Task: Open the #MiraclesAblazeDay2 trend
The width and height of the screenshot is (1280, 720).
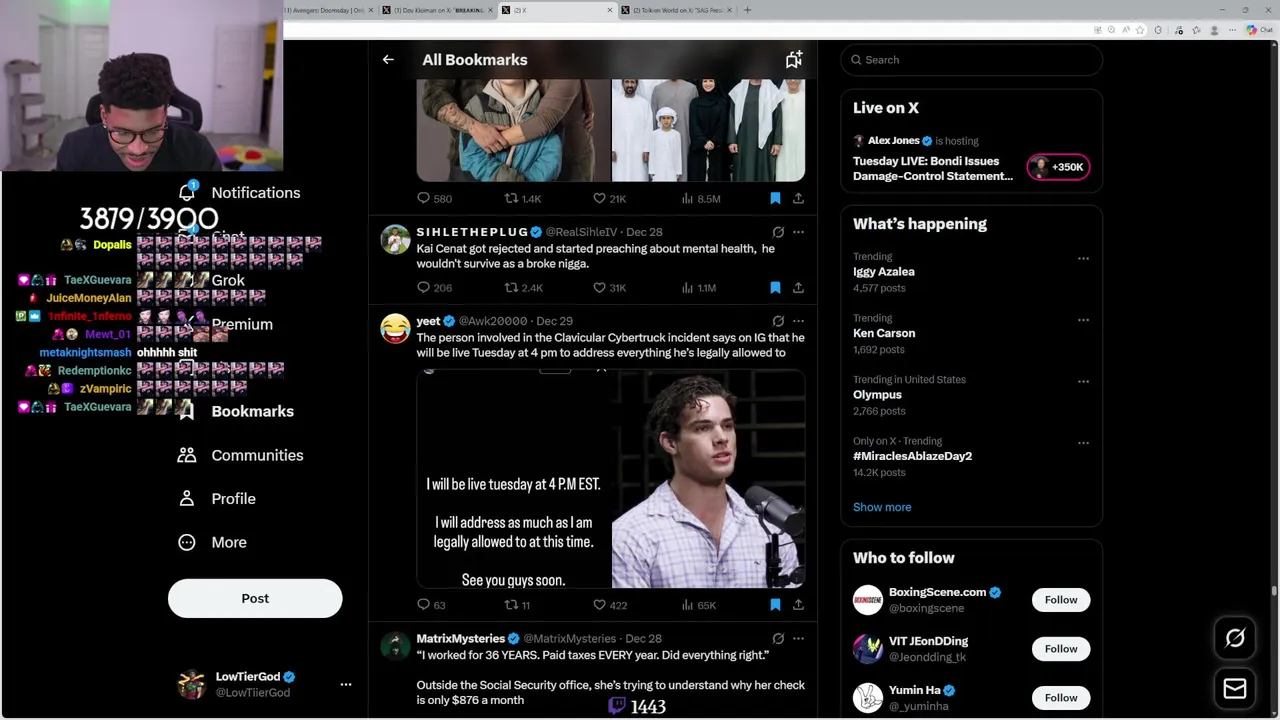Action: point(912,456)
